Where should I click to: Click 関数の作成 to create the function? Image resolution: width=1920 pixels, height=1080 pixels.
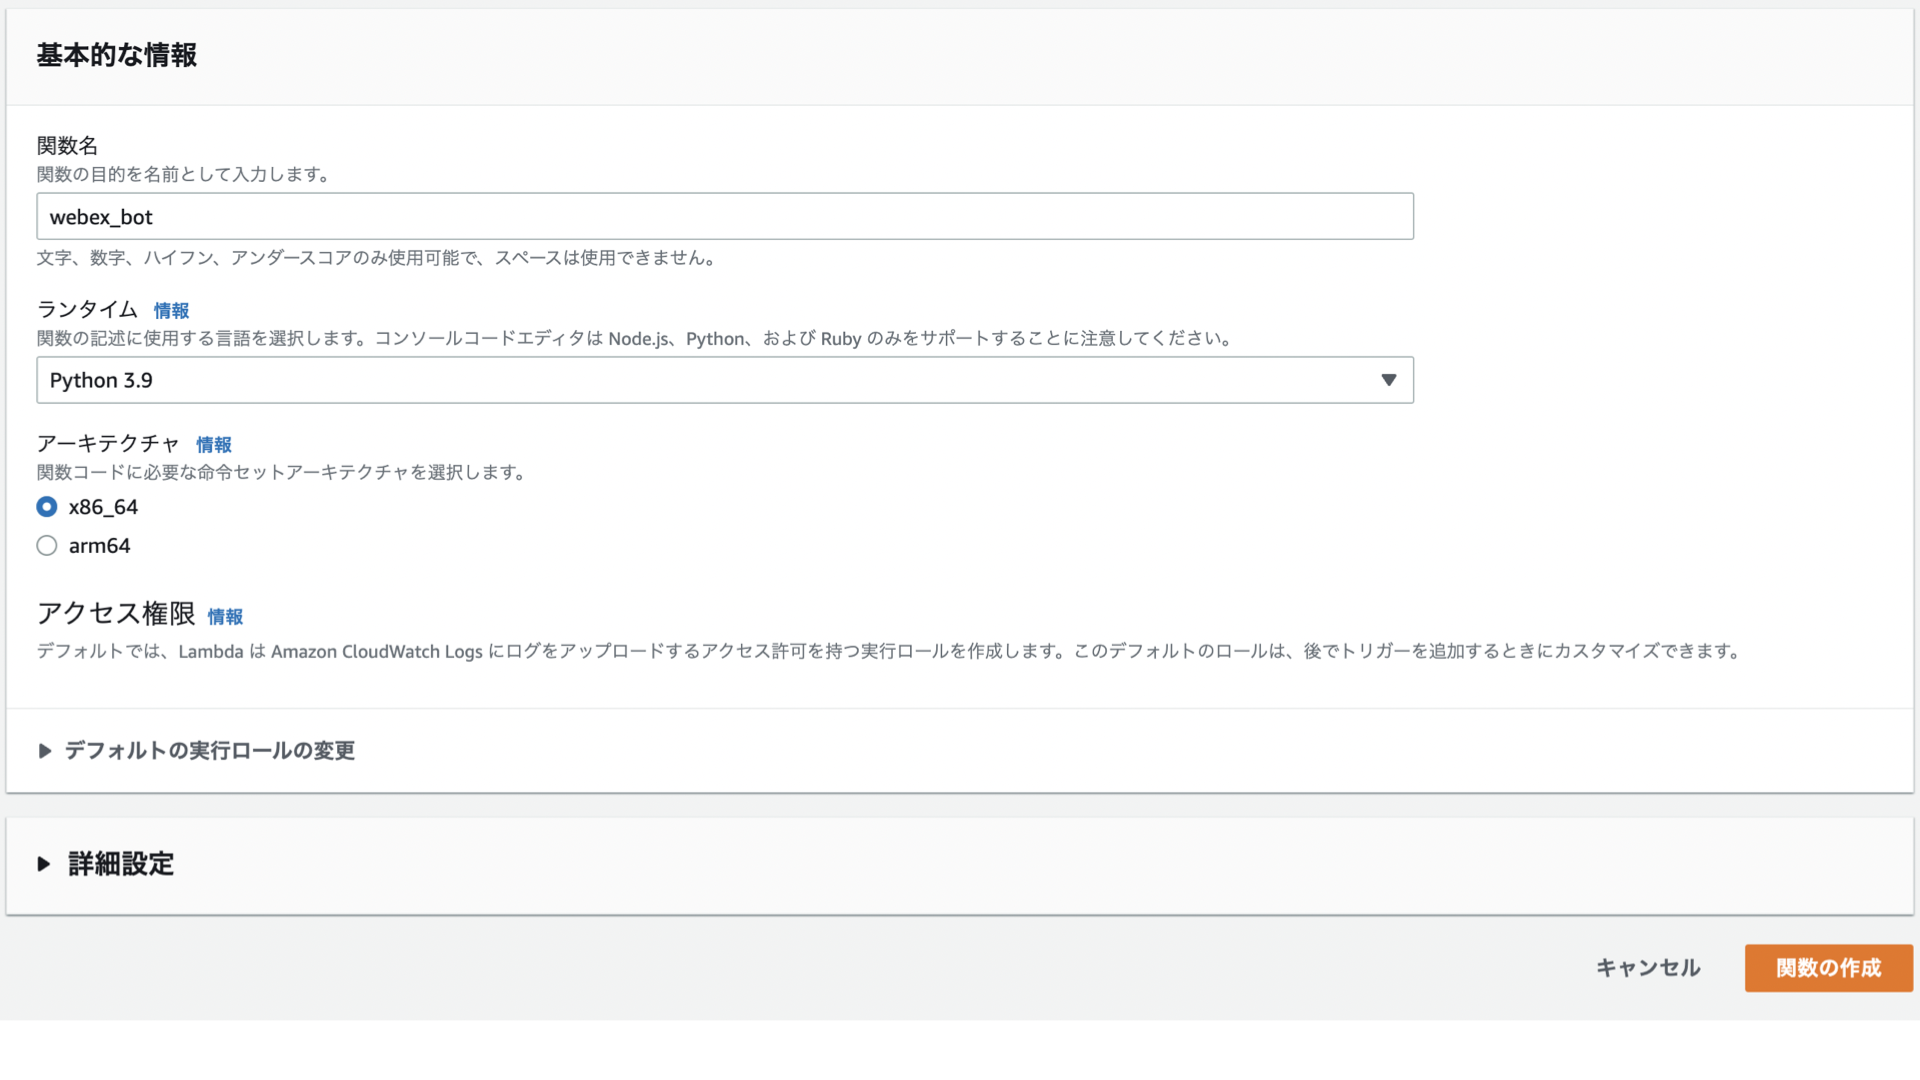pos(1828,968)
